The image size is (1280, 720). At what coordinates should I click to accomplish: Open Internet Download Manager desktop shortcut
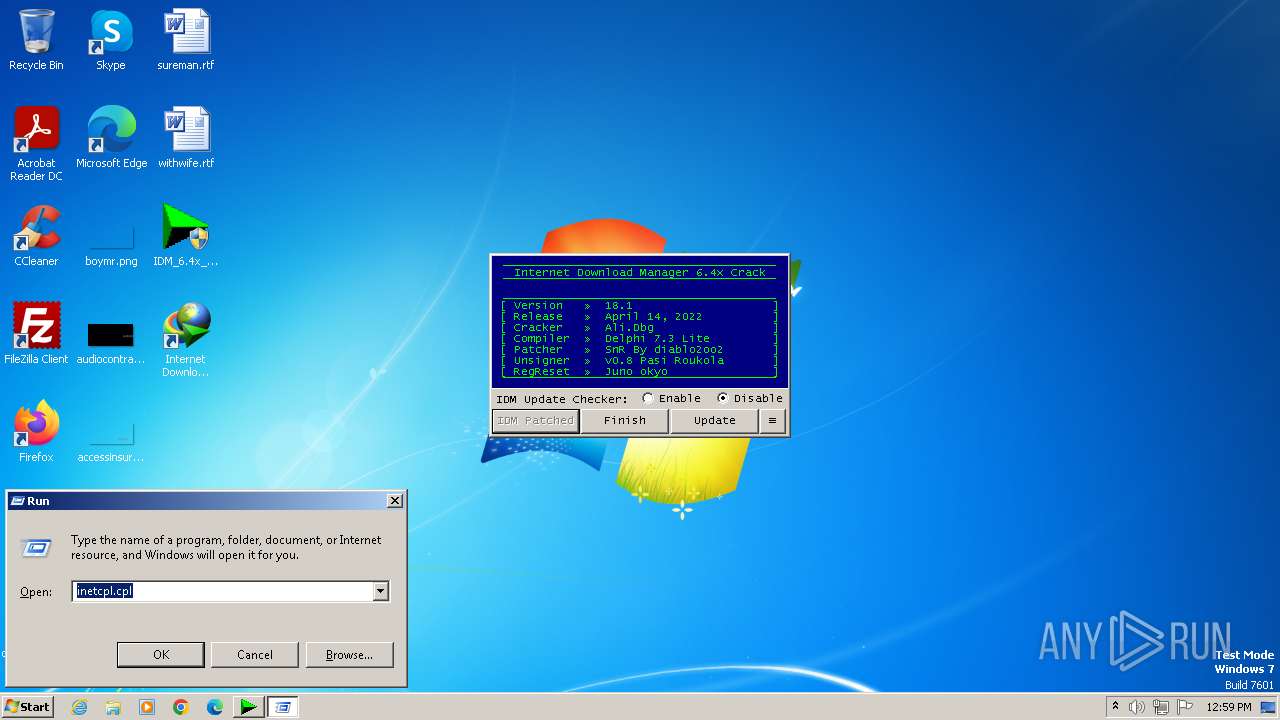point(186,340)
